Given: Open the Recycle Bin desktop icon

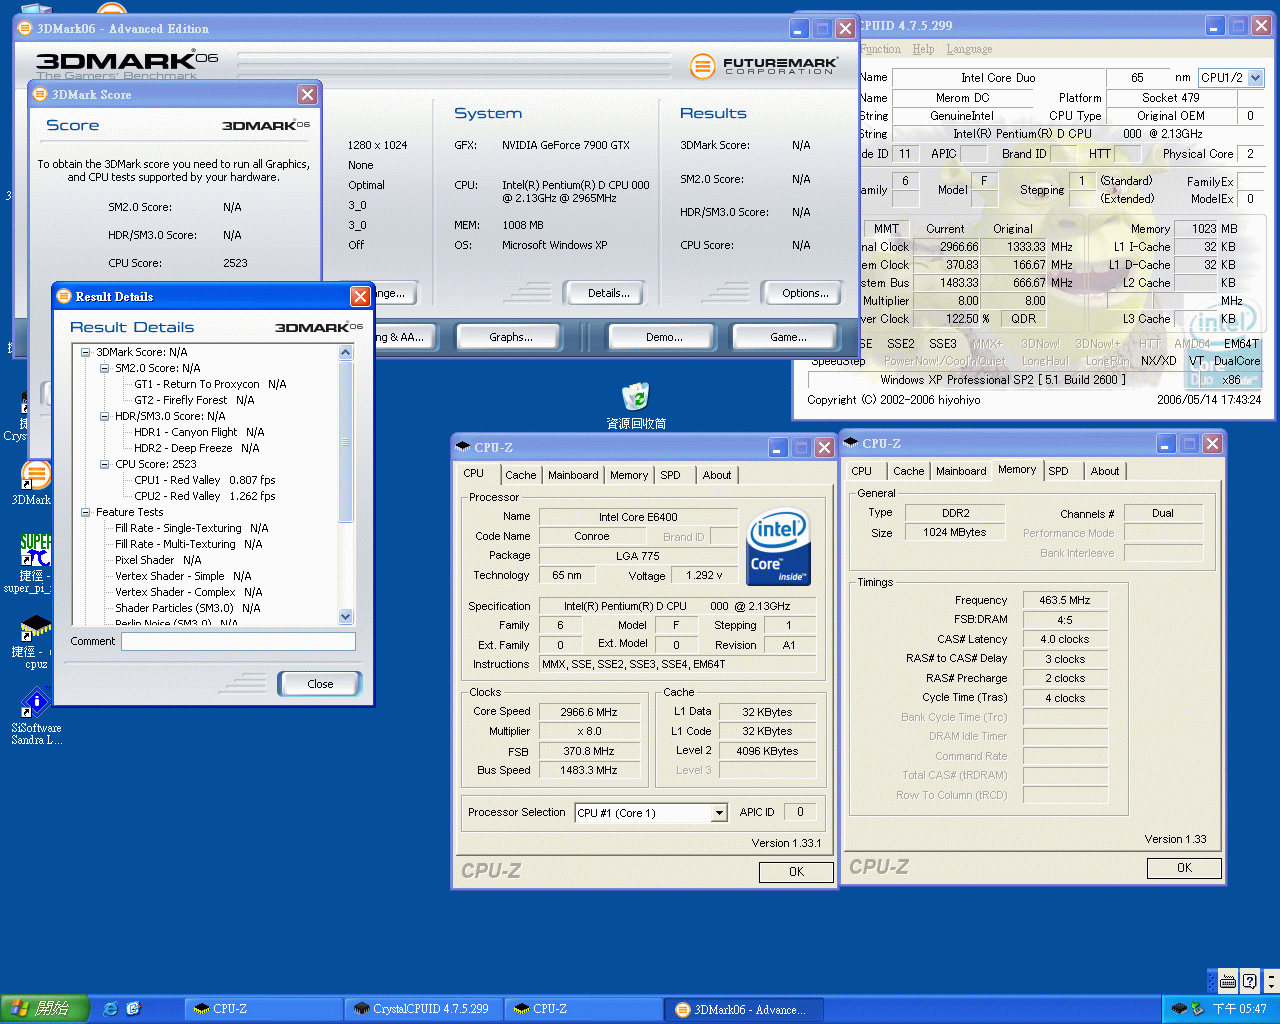Looking at the screenshot, I should coord(635,397).
